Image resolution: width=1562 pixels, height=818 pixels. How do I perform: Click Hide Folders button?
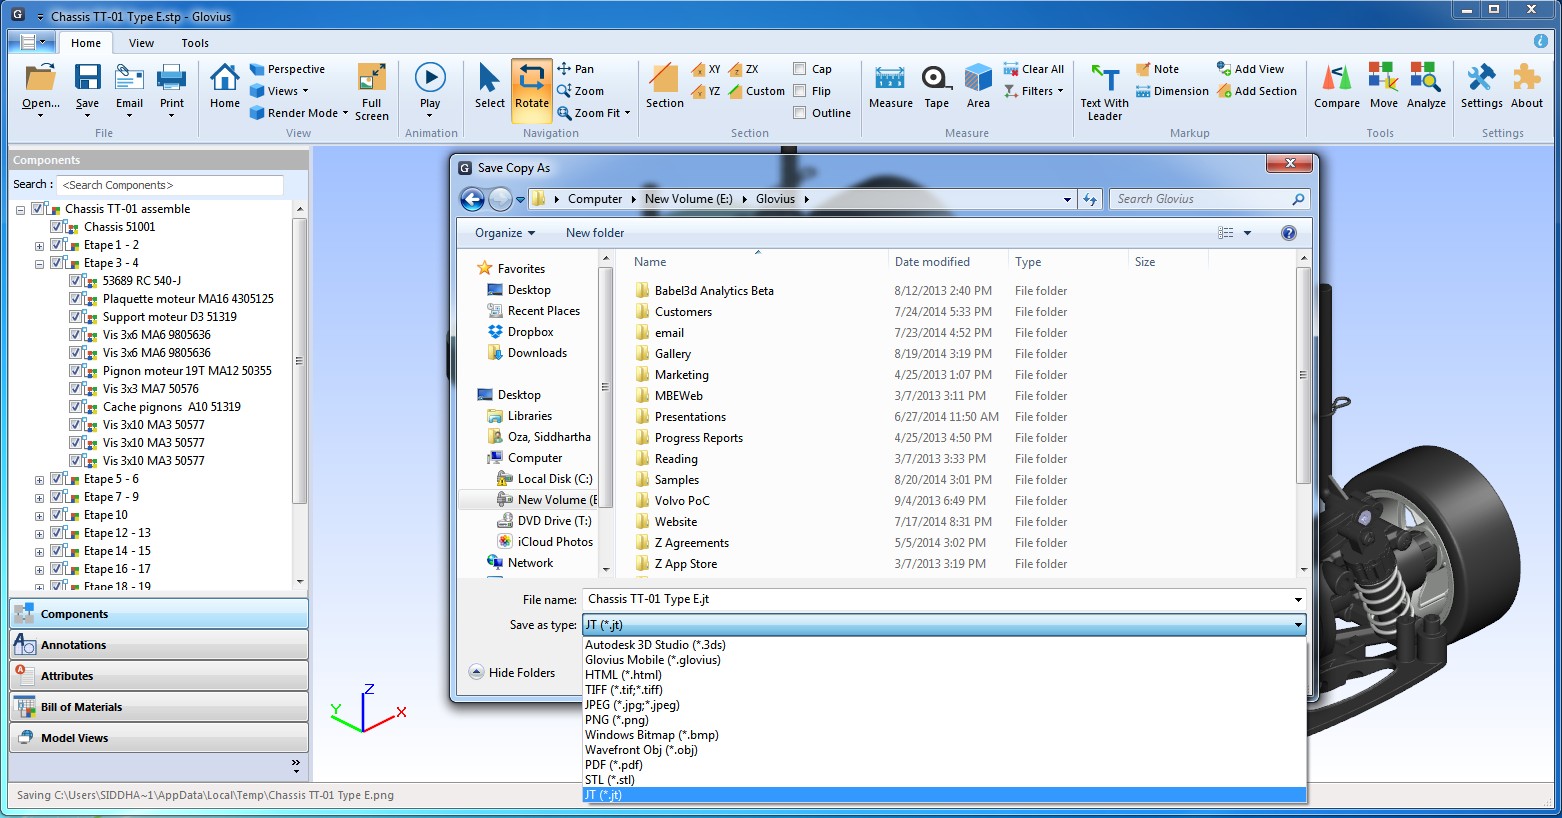point(512,673)
